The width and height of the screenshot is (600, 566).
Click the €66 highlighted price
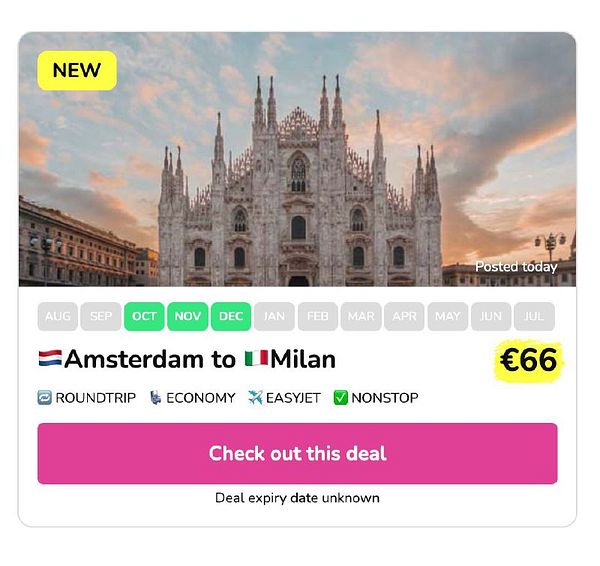528,360
